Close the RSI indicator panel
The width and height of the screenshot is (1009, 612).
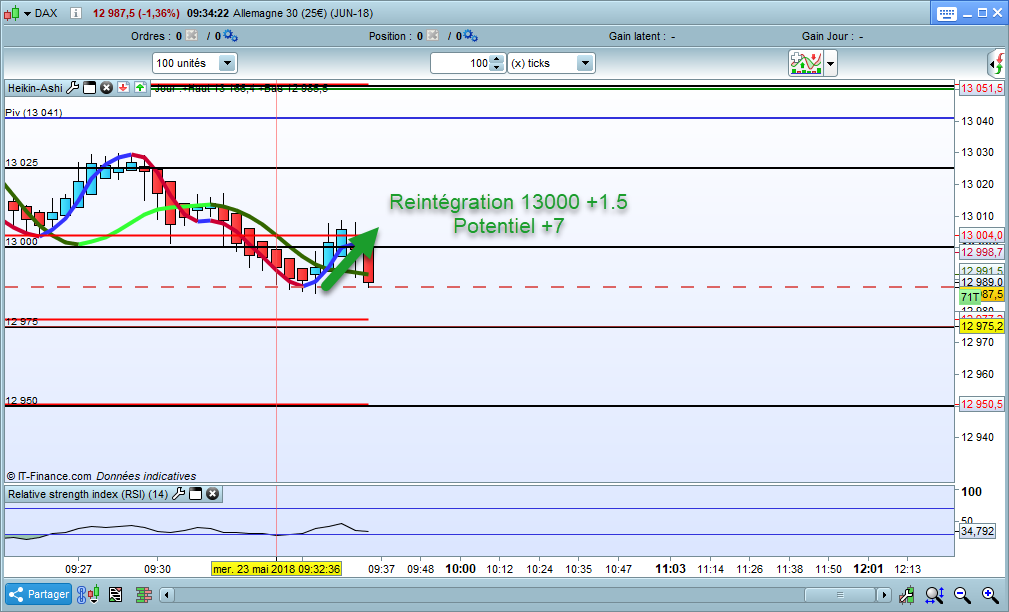tap(212, 494)
